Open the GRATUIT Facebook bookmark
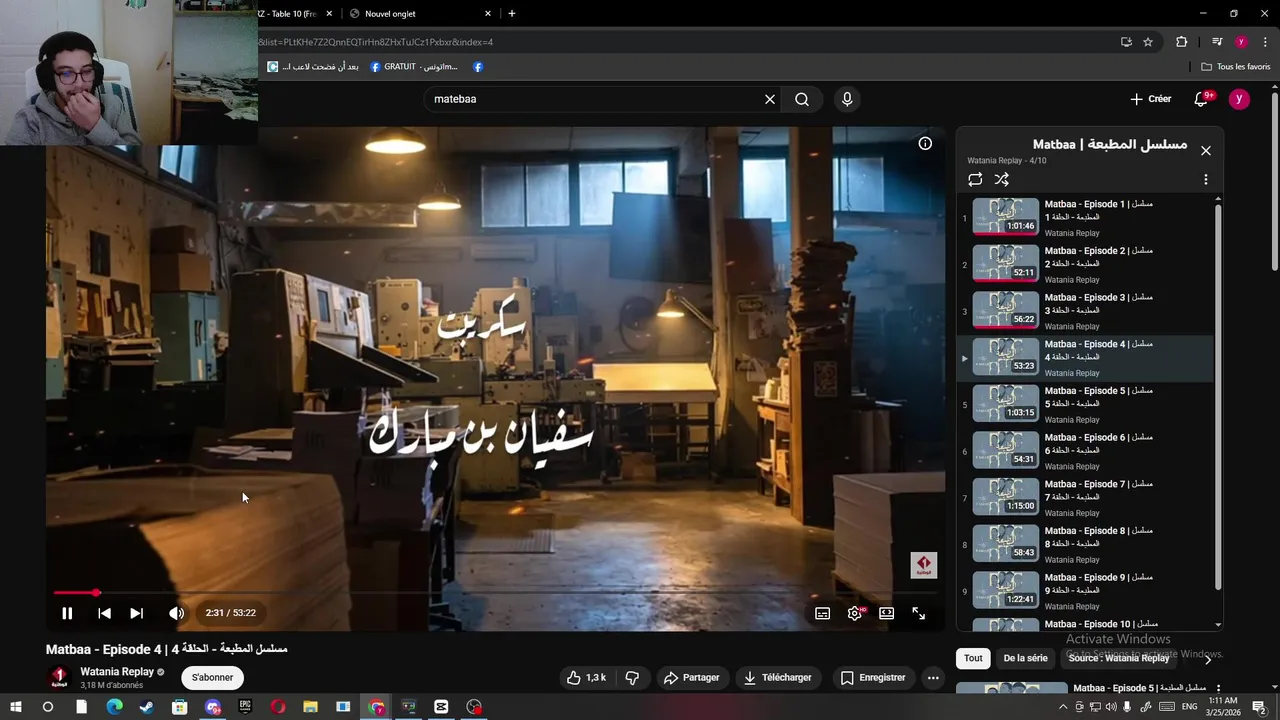This screenshot has width=1280, height=720. (x=414, y=66)
